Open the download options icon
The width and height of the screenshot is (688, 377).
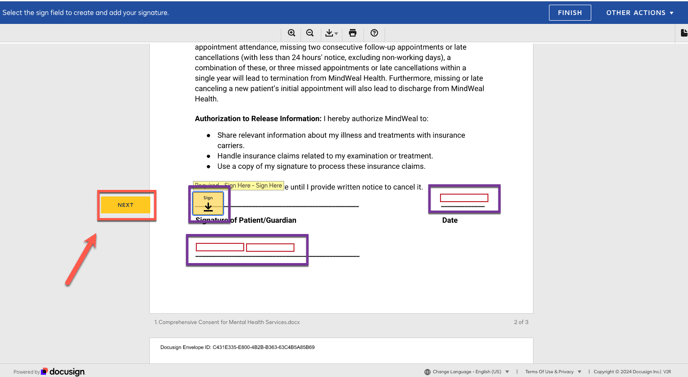click(331, 33)
